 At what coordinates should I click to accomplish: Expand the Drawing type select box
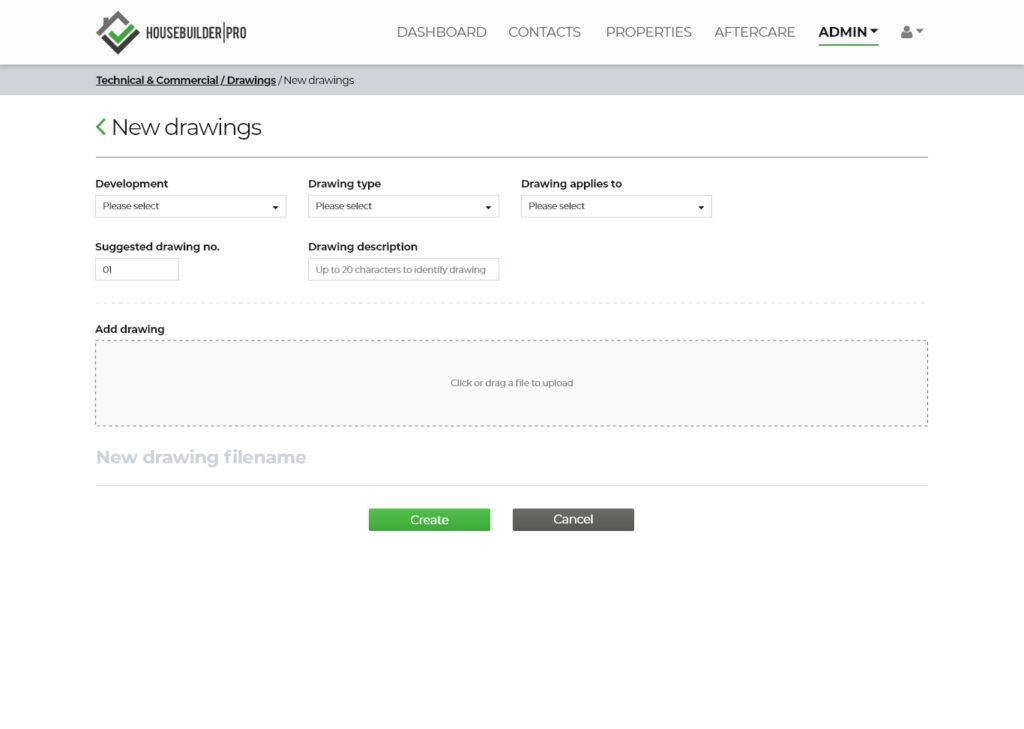tap(403, 206)
